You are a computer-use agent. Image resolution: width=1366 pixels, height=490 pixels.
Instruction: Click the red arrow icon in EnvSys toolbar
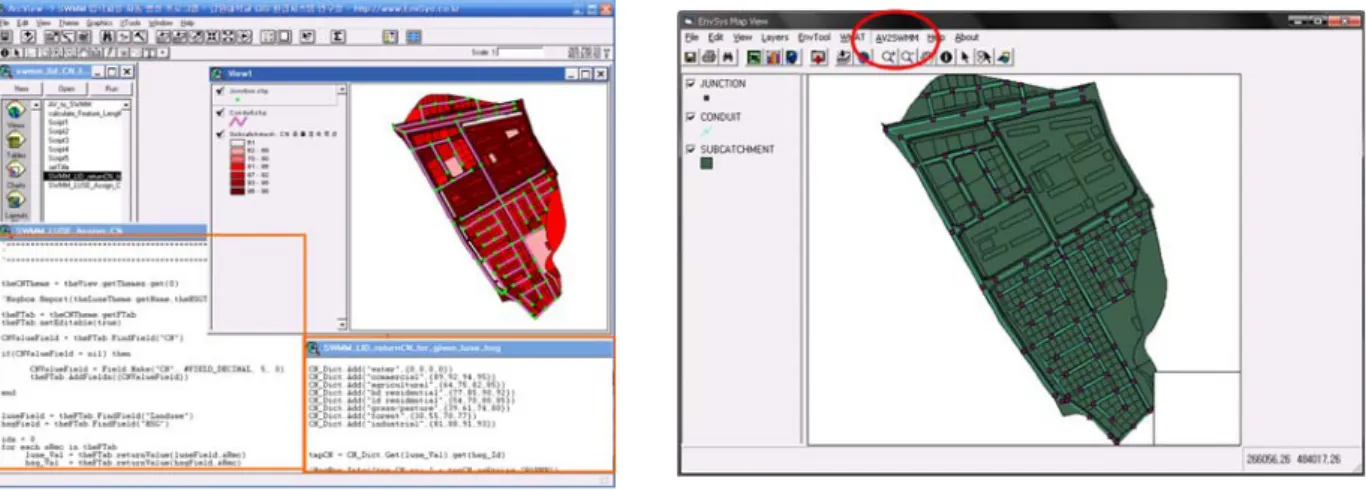818,57
